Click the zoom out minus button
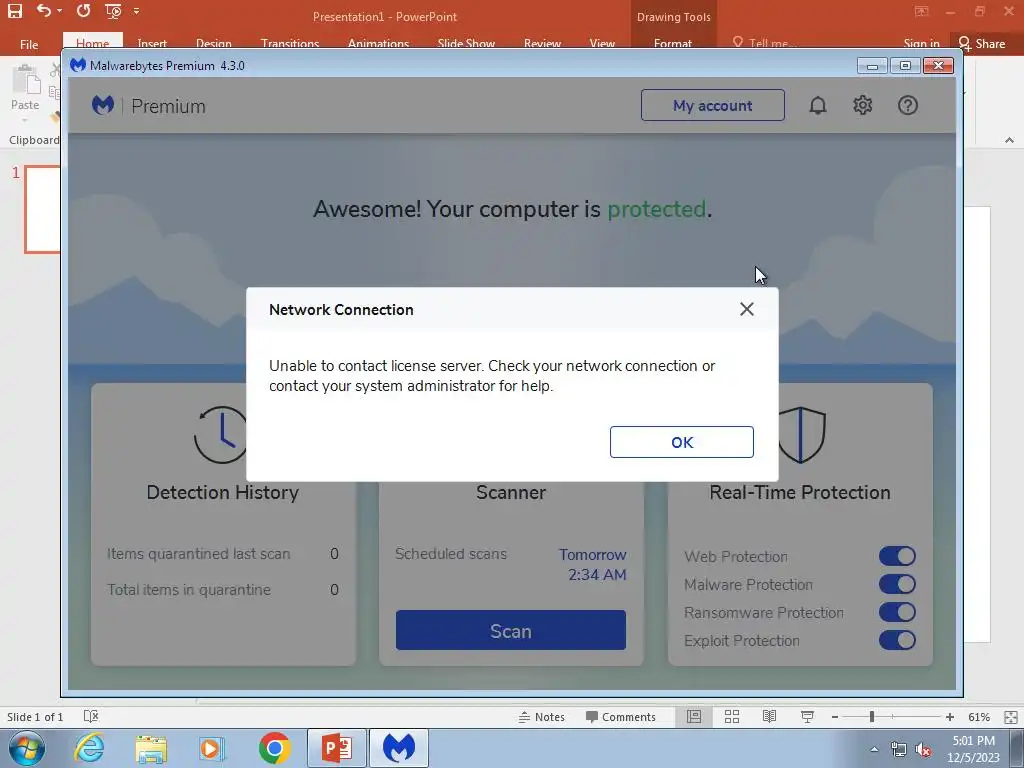The height and width of the screenshot is (768, 1024). click(x=835, y=717)
